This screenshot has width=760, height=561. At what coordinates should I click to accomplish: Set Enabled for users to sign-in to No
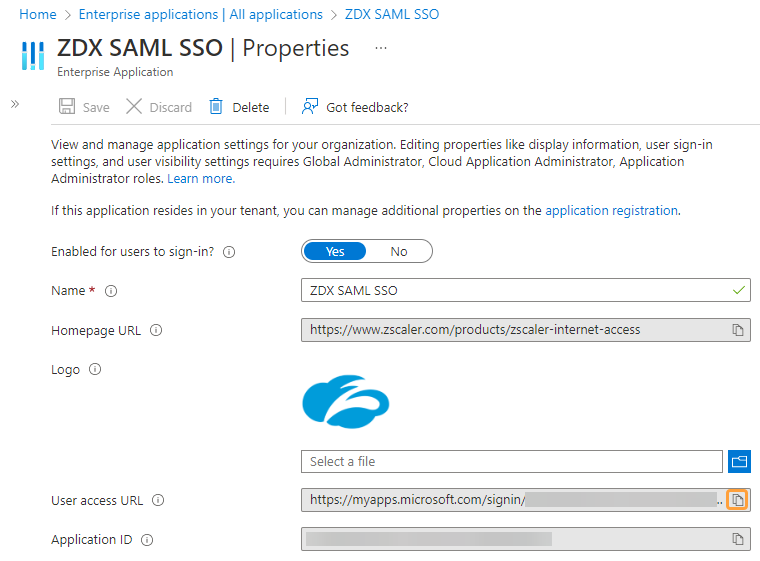tap(399, 251)
